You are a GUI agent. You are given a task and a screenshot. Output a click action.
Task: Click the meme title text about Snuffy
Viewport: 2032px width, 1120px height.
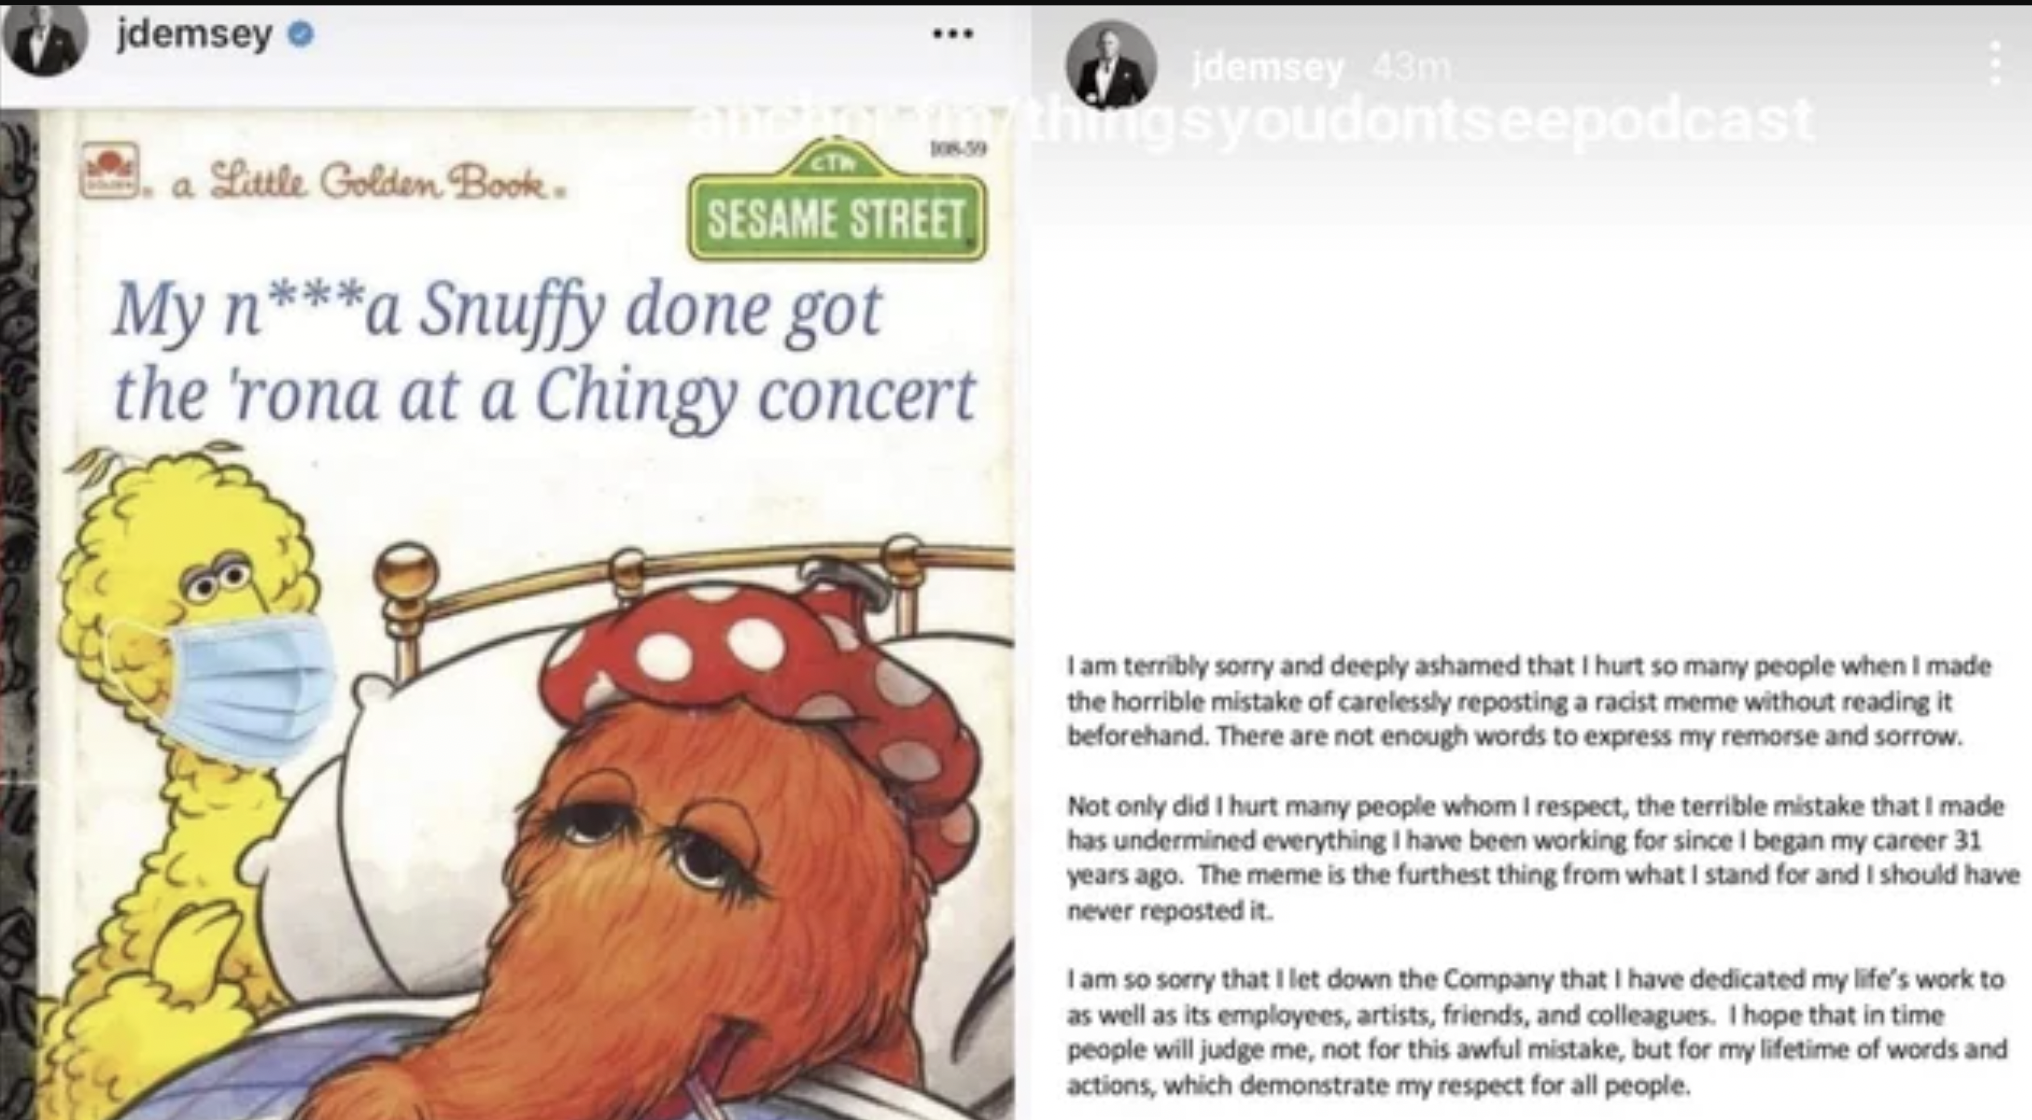pyautogui.click(x=545, y=352)
